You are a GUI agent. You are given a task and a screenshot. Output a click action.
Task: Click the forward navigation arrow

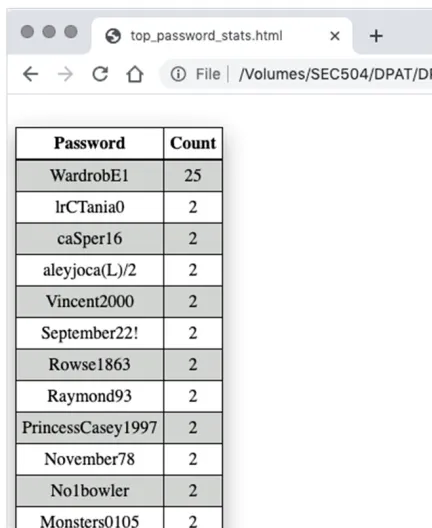[65, 74]
